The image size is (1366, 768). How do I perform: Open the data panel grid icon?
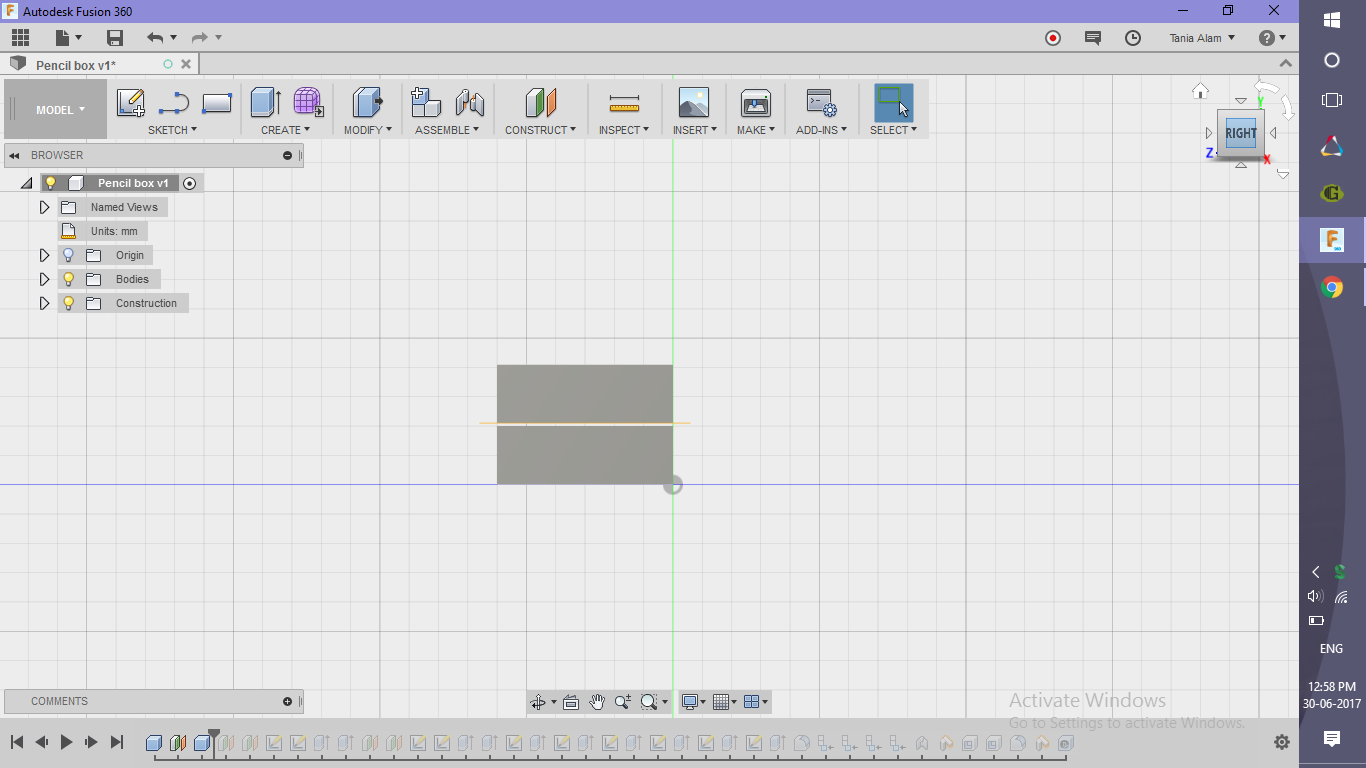(x=20, y=38)
